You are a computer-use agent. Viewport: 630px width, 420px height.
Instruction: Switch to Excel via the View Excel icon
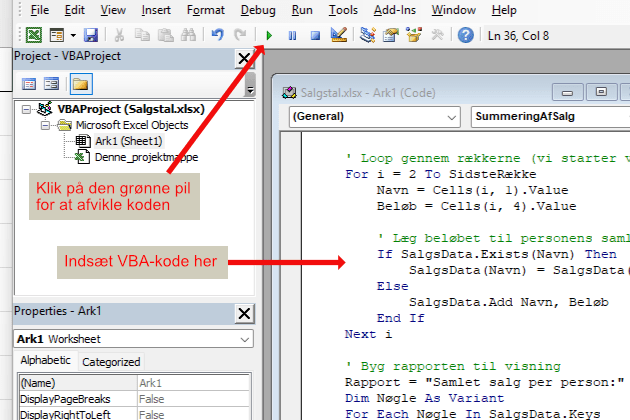[33, 35]
